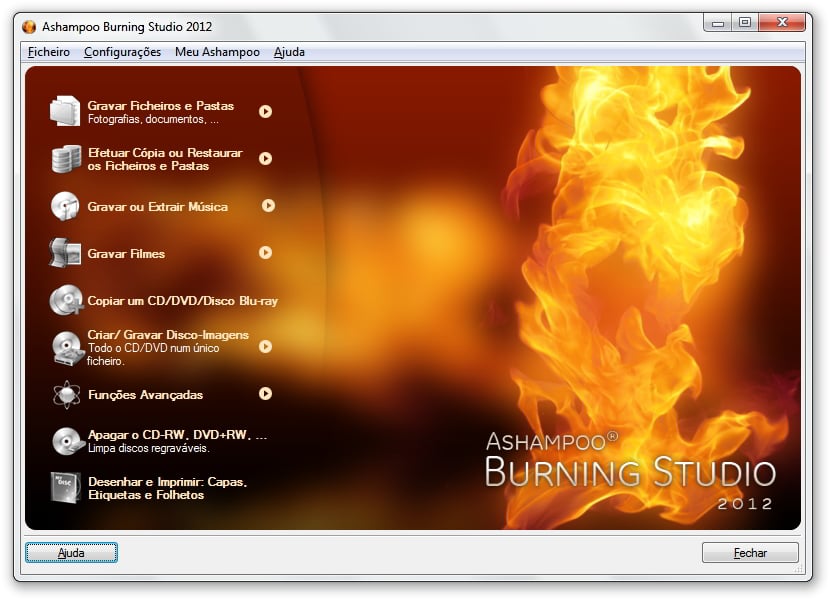Click the resize grip at window corner
This screenshot has height=601, width=830.
tap(799, 568)
